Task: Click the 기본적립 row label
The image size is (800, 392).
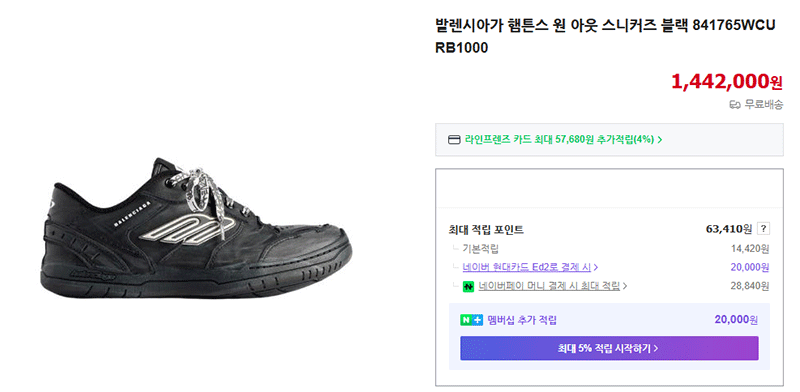Action: [x=480, y=249]
